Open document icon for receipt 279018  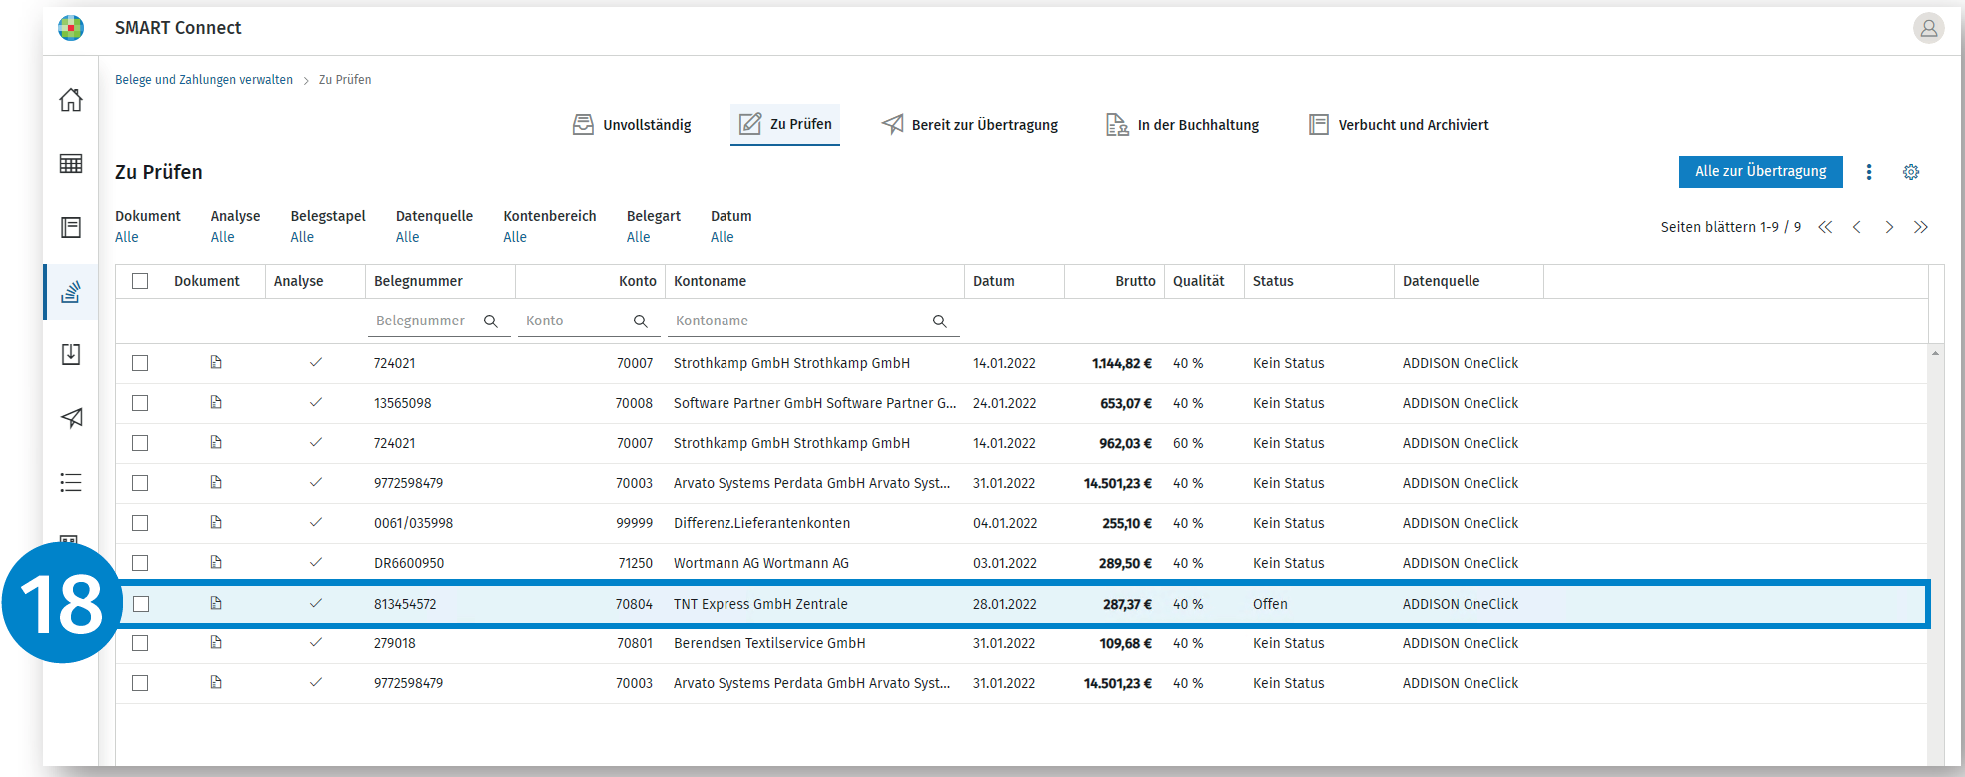coord(216,642)
